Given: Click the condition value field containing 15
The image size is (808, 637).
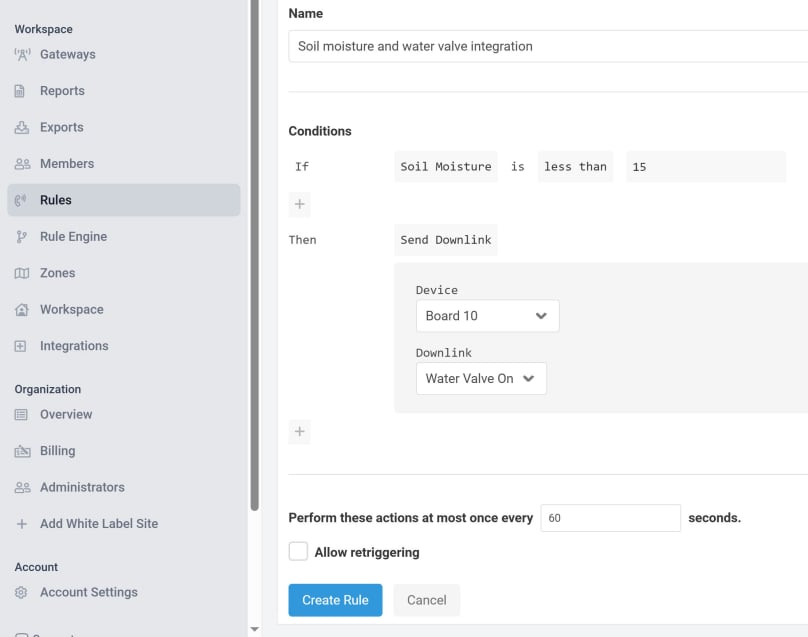Looking at the screenshot, I should coord(706,167).
